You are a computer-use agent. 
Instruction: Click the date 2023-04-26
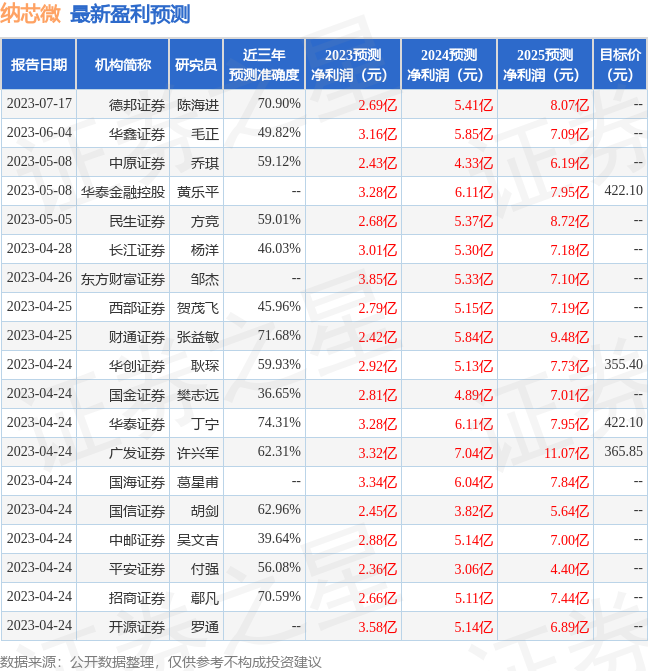[39, 278]
